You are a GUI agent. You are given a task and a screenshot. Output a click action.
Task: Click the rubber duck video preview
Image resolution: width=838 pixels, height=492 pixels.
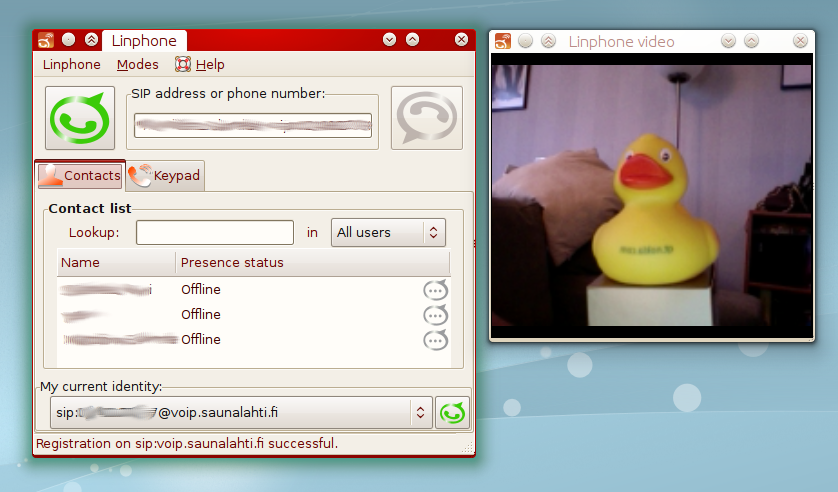click(x=651, y=196)
